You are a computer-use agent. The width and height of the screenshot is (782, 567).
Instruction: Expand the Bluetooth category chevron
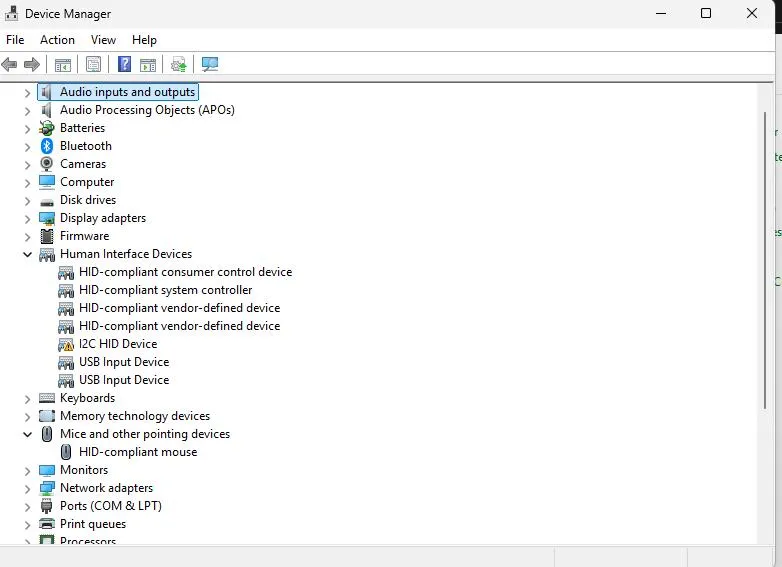(x=27, y=147)
